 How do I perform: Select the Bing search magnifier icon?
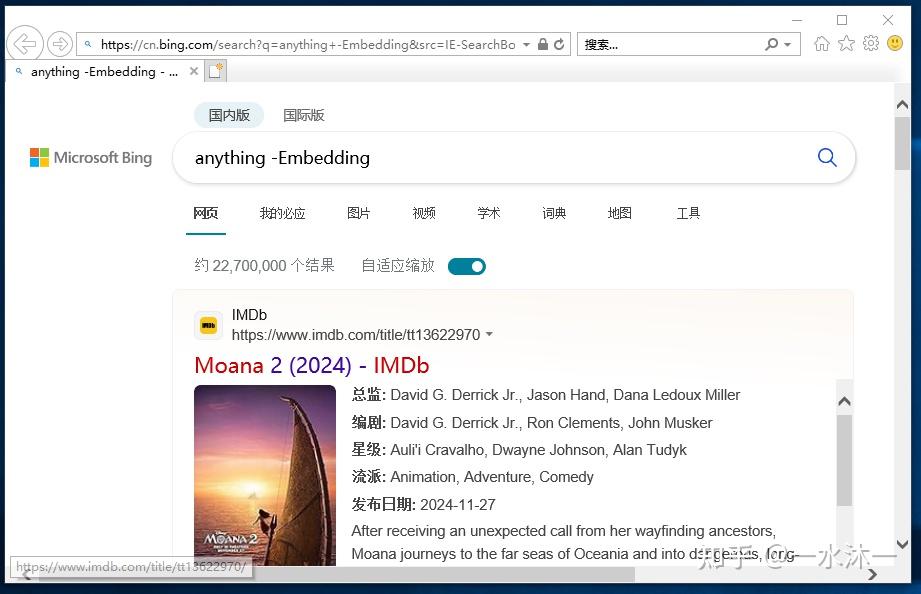click(826, 157)
